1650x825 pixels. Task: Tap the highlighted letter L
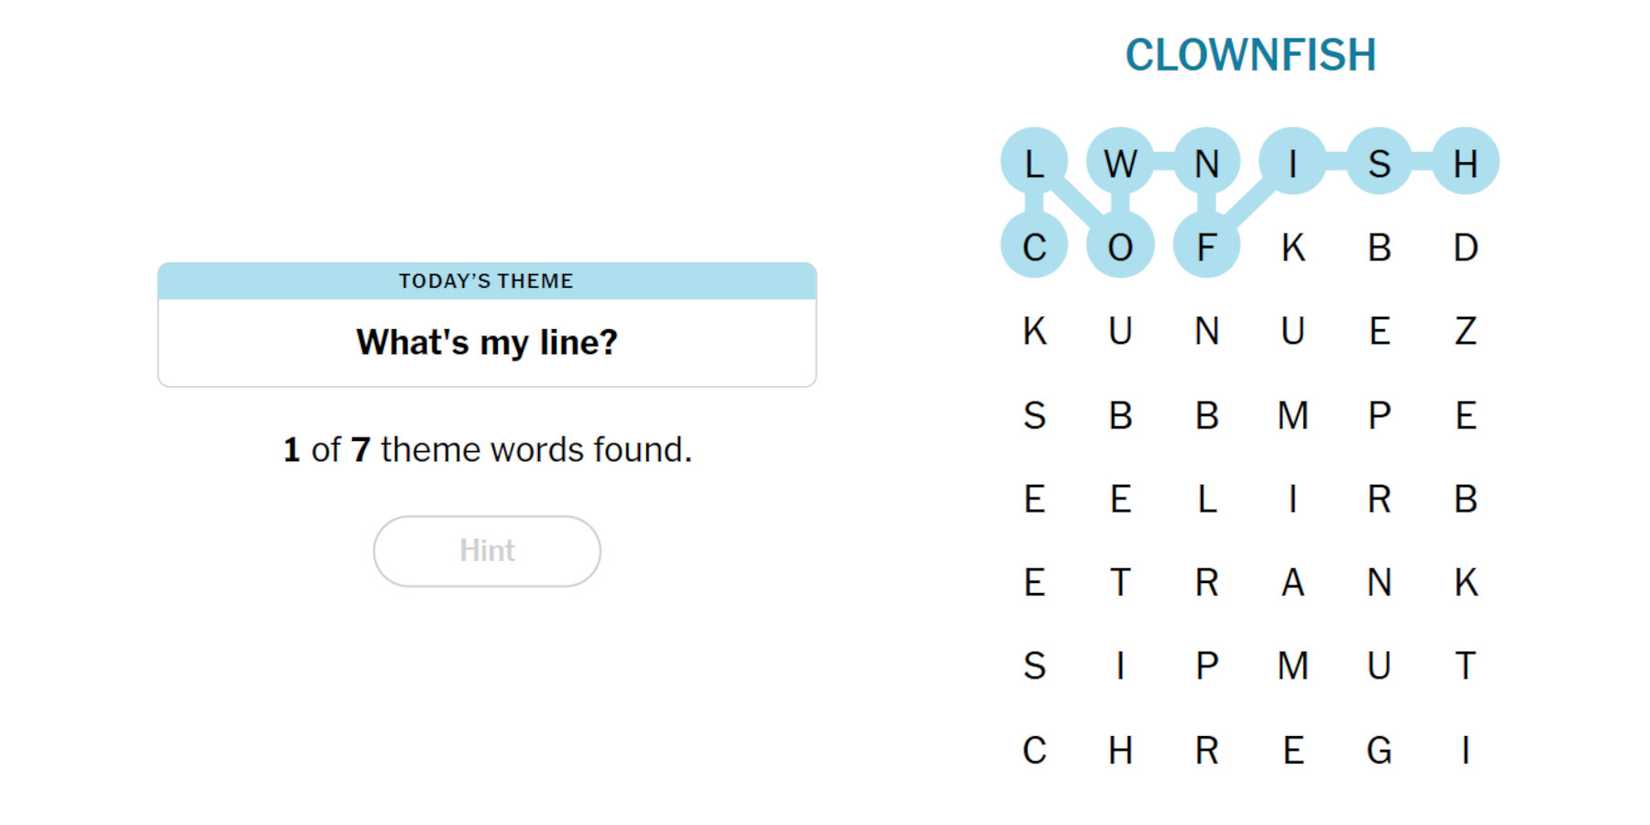coord(1034,162)
